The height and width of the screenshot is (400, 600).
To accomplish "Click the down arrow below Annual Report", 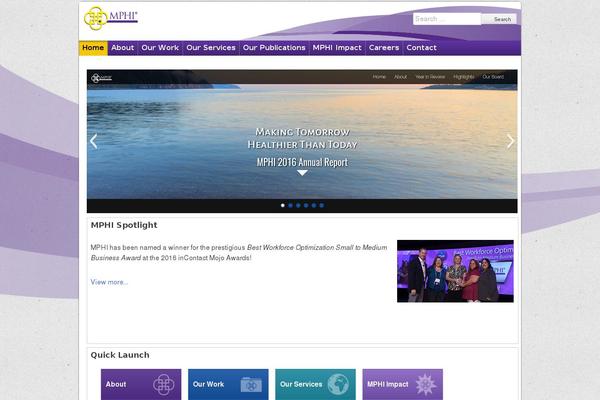I will [302, 173].
